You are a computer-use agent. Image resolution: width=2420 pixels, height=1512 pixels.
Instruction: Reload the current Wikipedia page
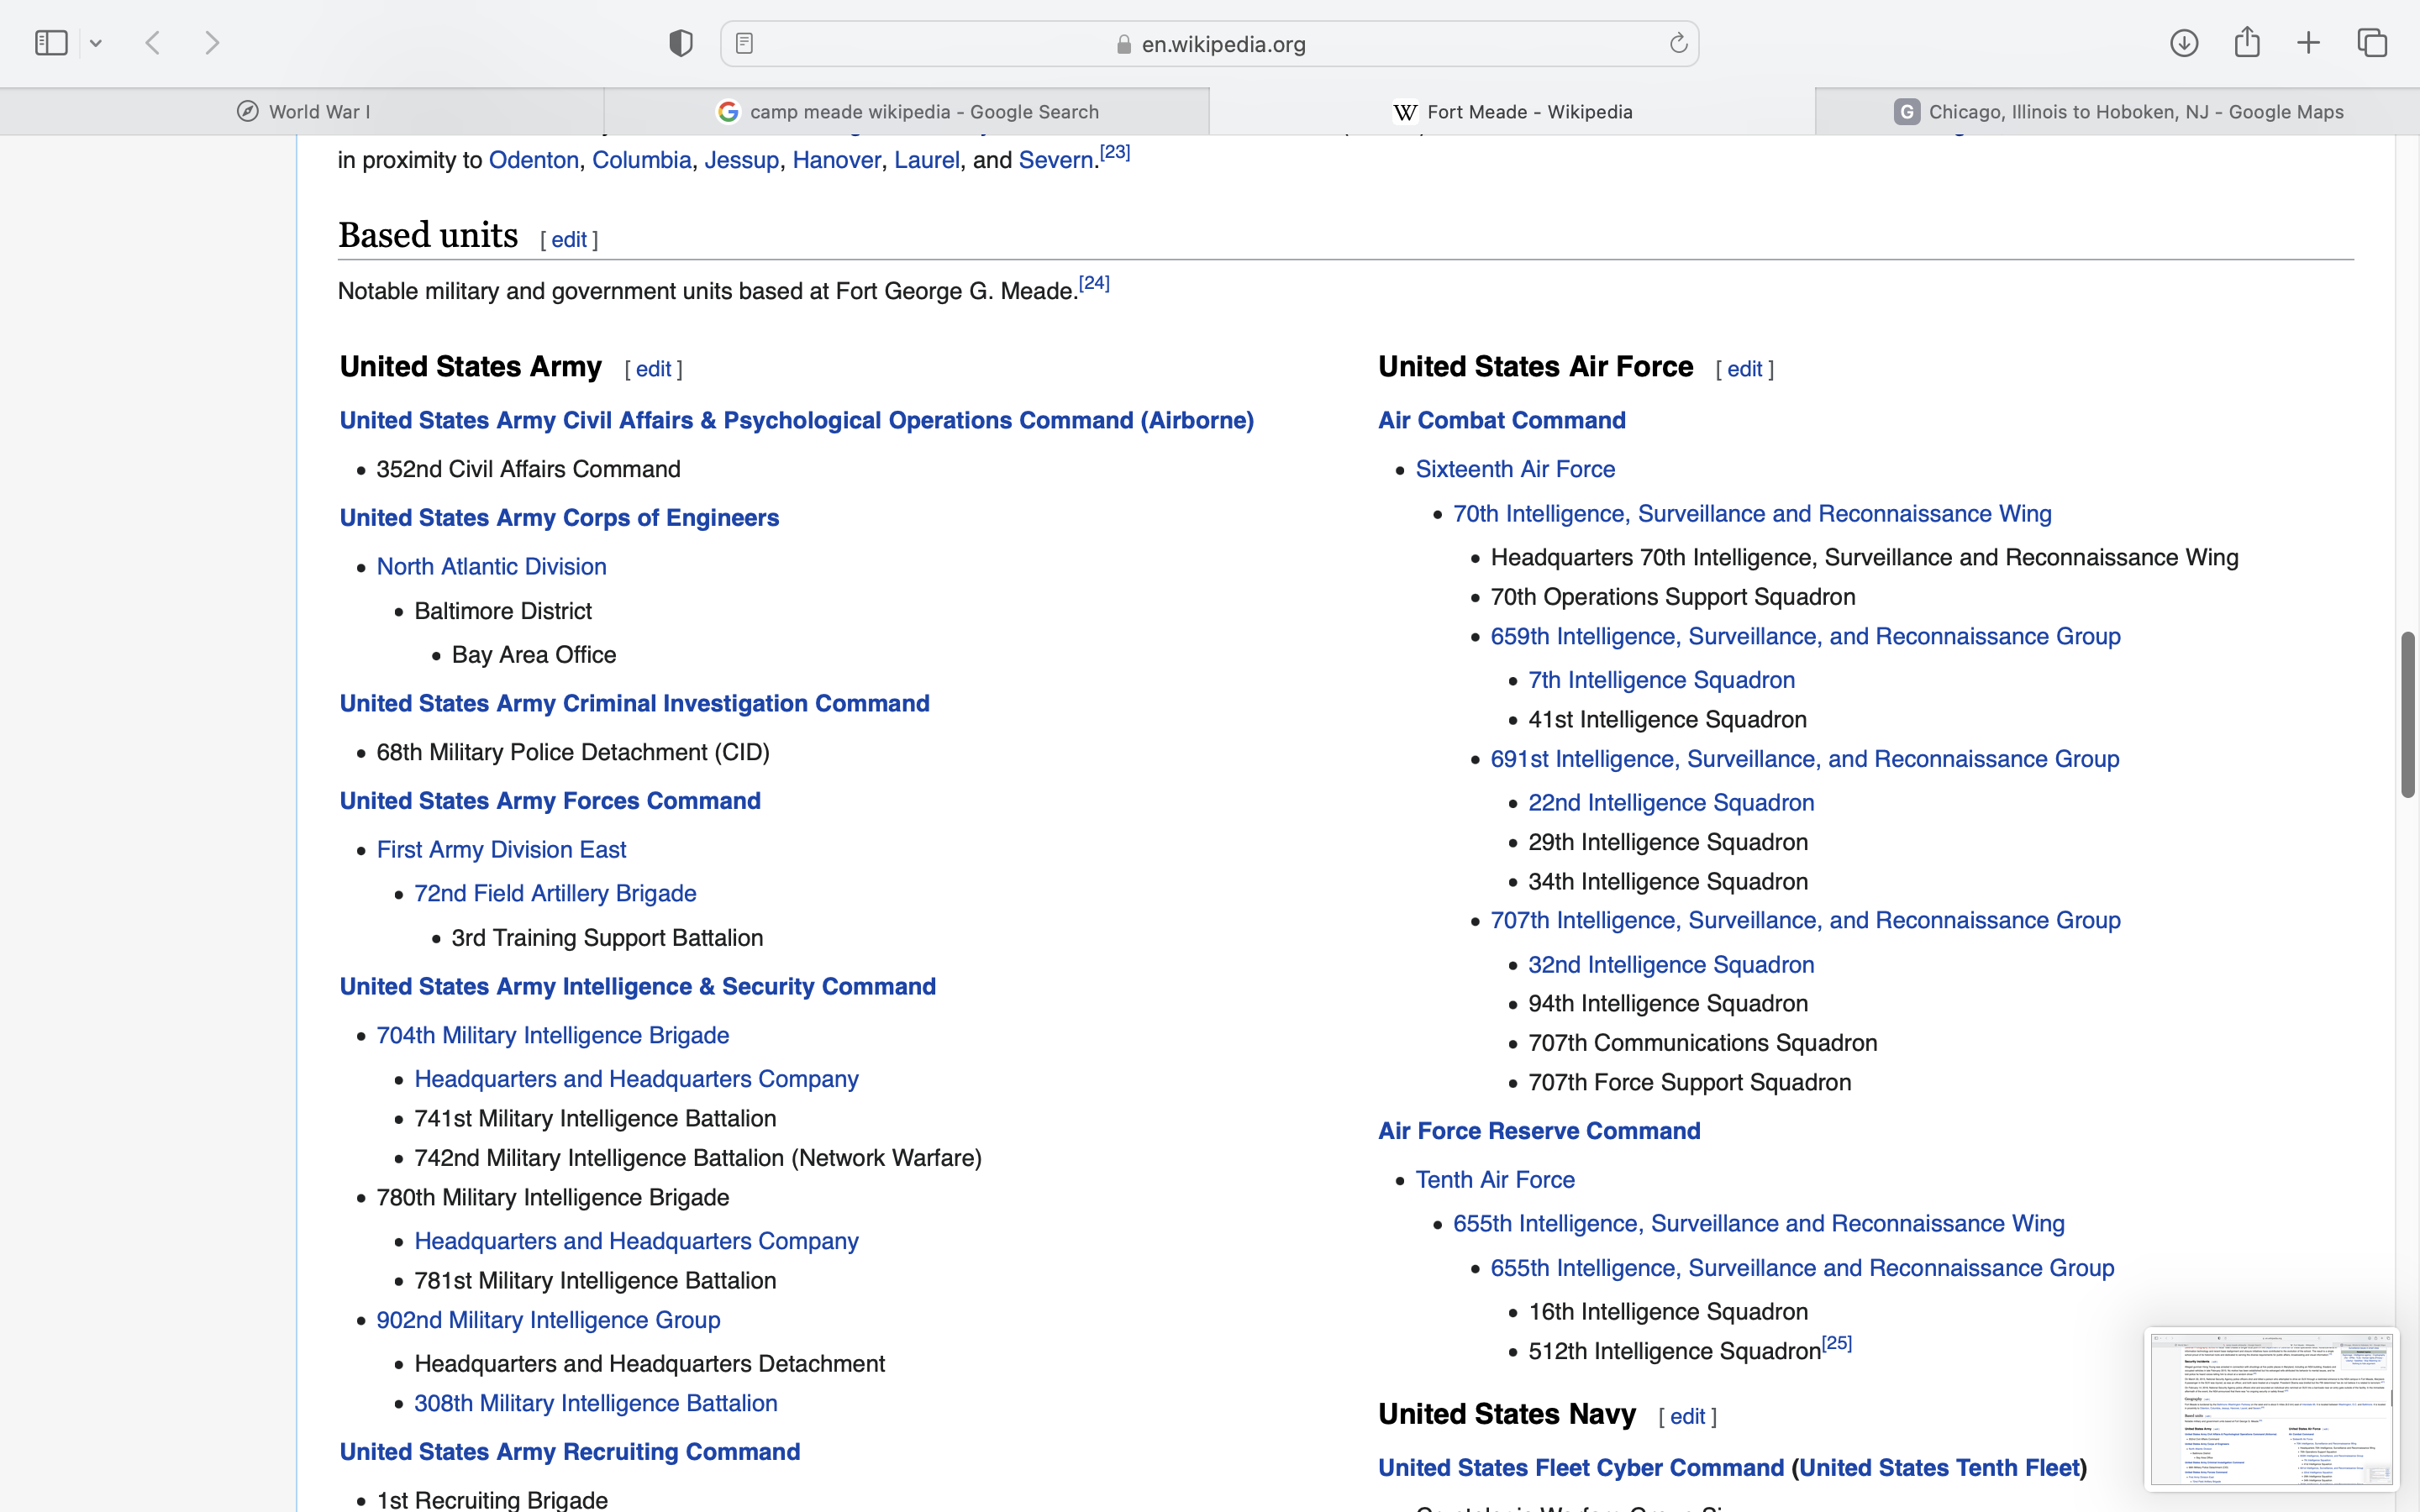1678,43
